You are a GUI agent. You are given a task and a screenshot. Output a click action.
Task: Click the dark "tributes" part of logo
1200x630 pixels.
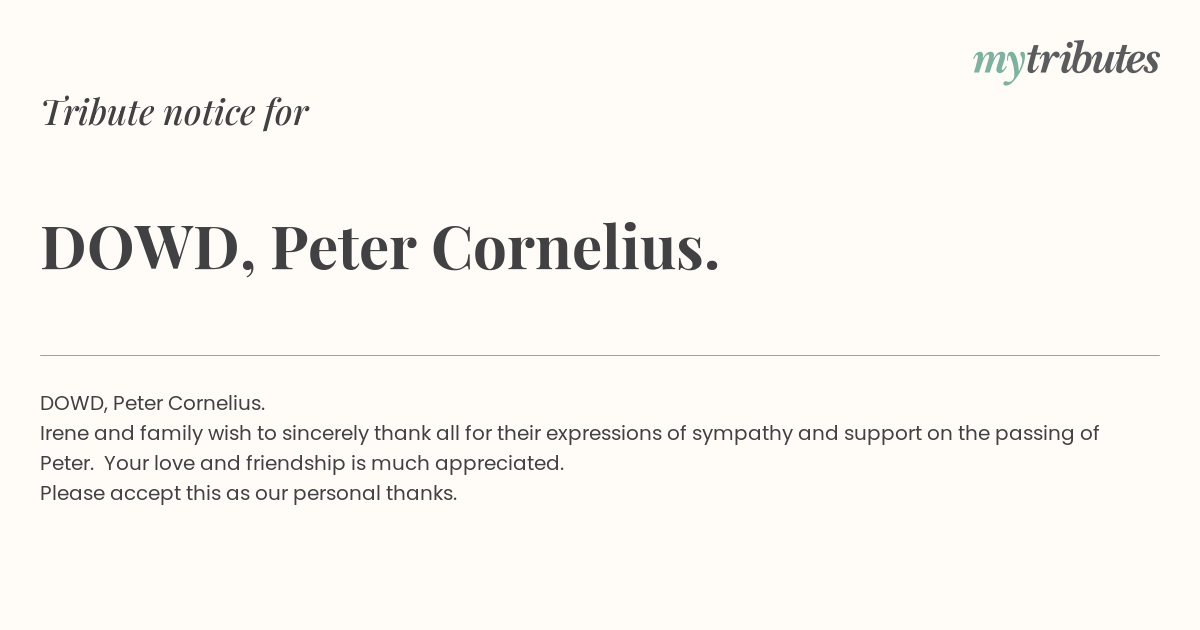click(1093, 59)
